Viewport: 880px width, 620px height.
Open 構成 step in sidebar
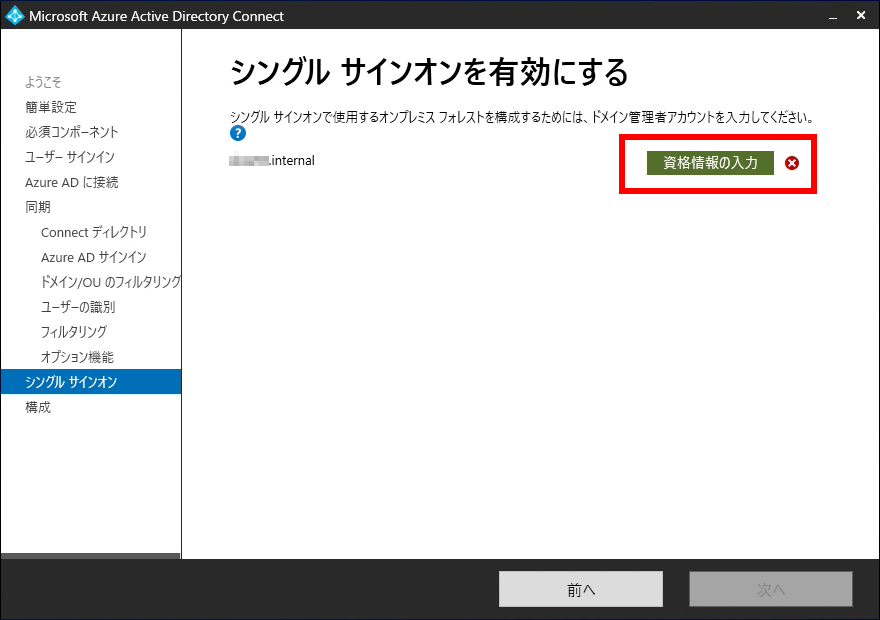click(38, 407)
